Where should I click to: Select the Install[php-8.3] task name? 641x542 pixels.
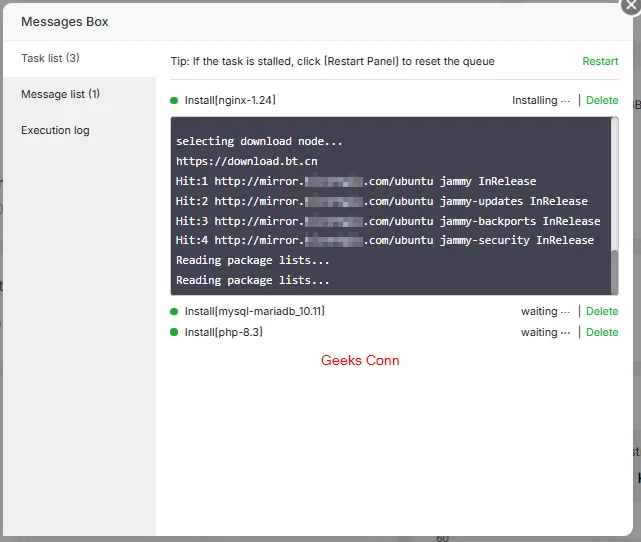click(x=223, y=332)
